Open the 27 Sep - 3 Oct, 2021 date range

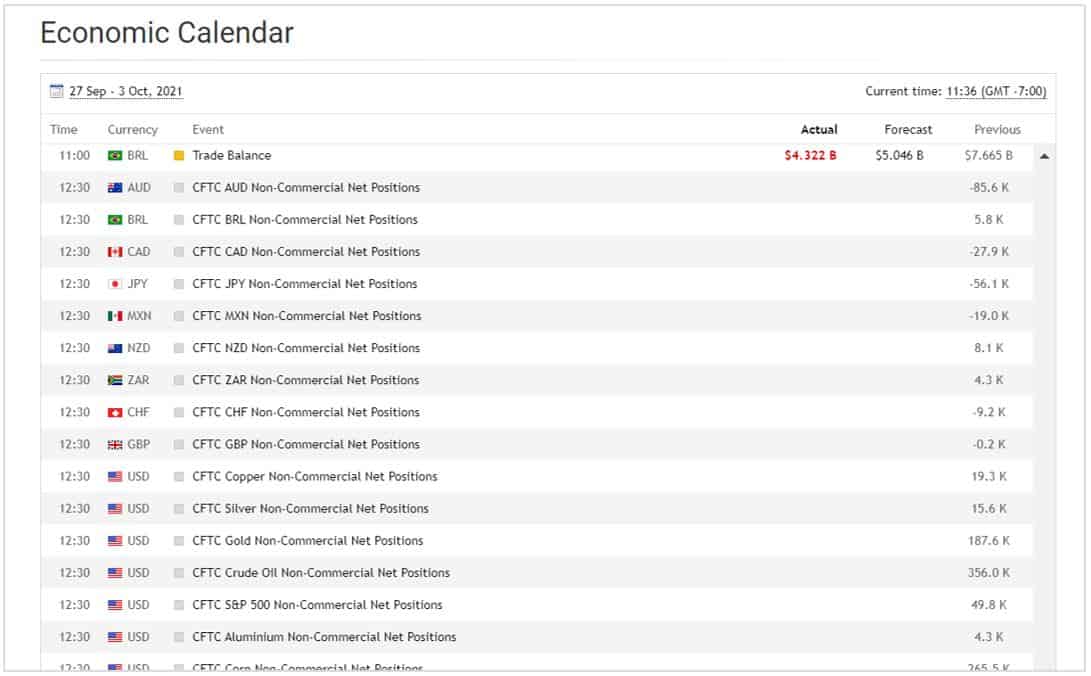coord(126,91)
